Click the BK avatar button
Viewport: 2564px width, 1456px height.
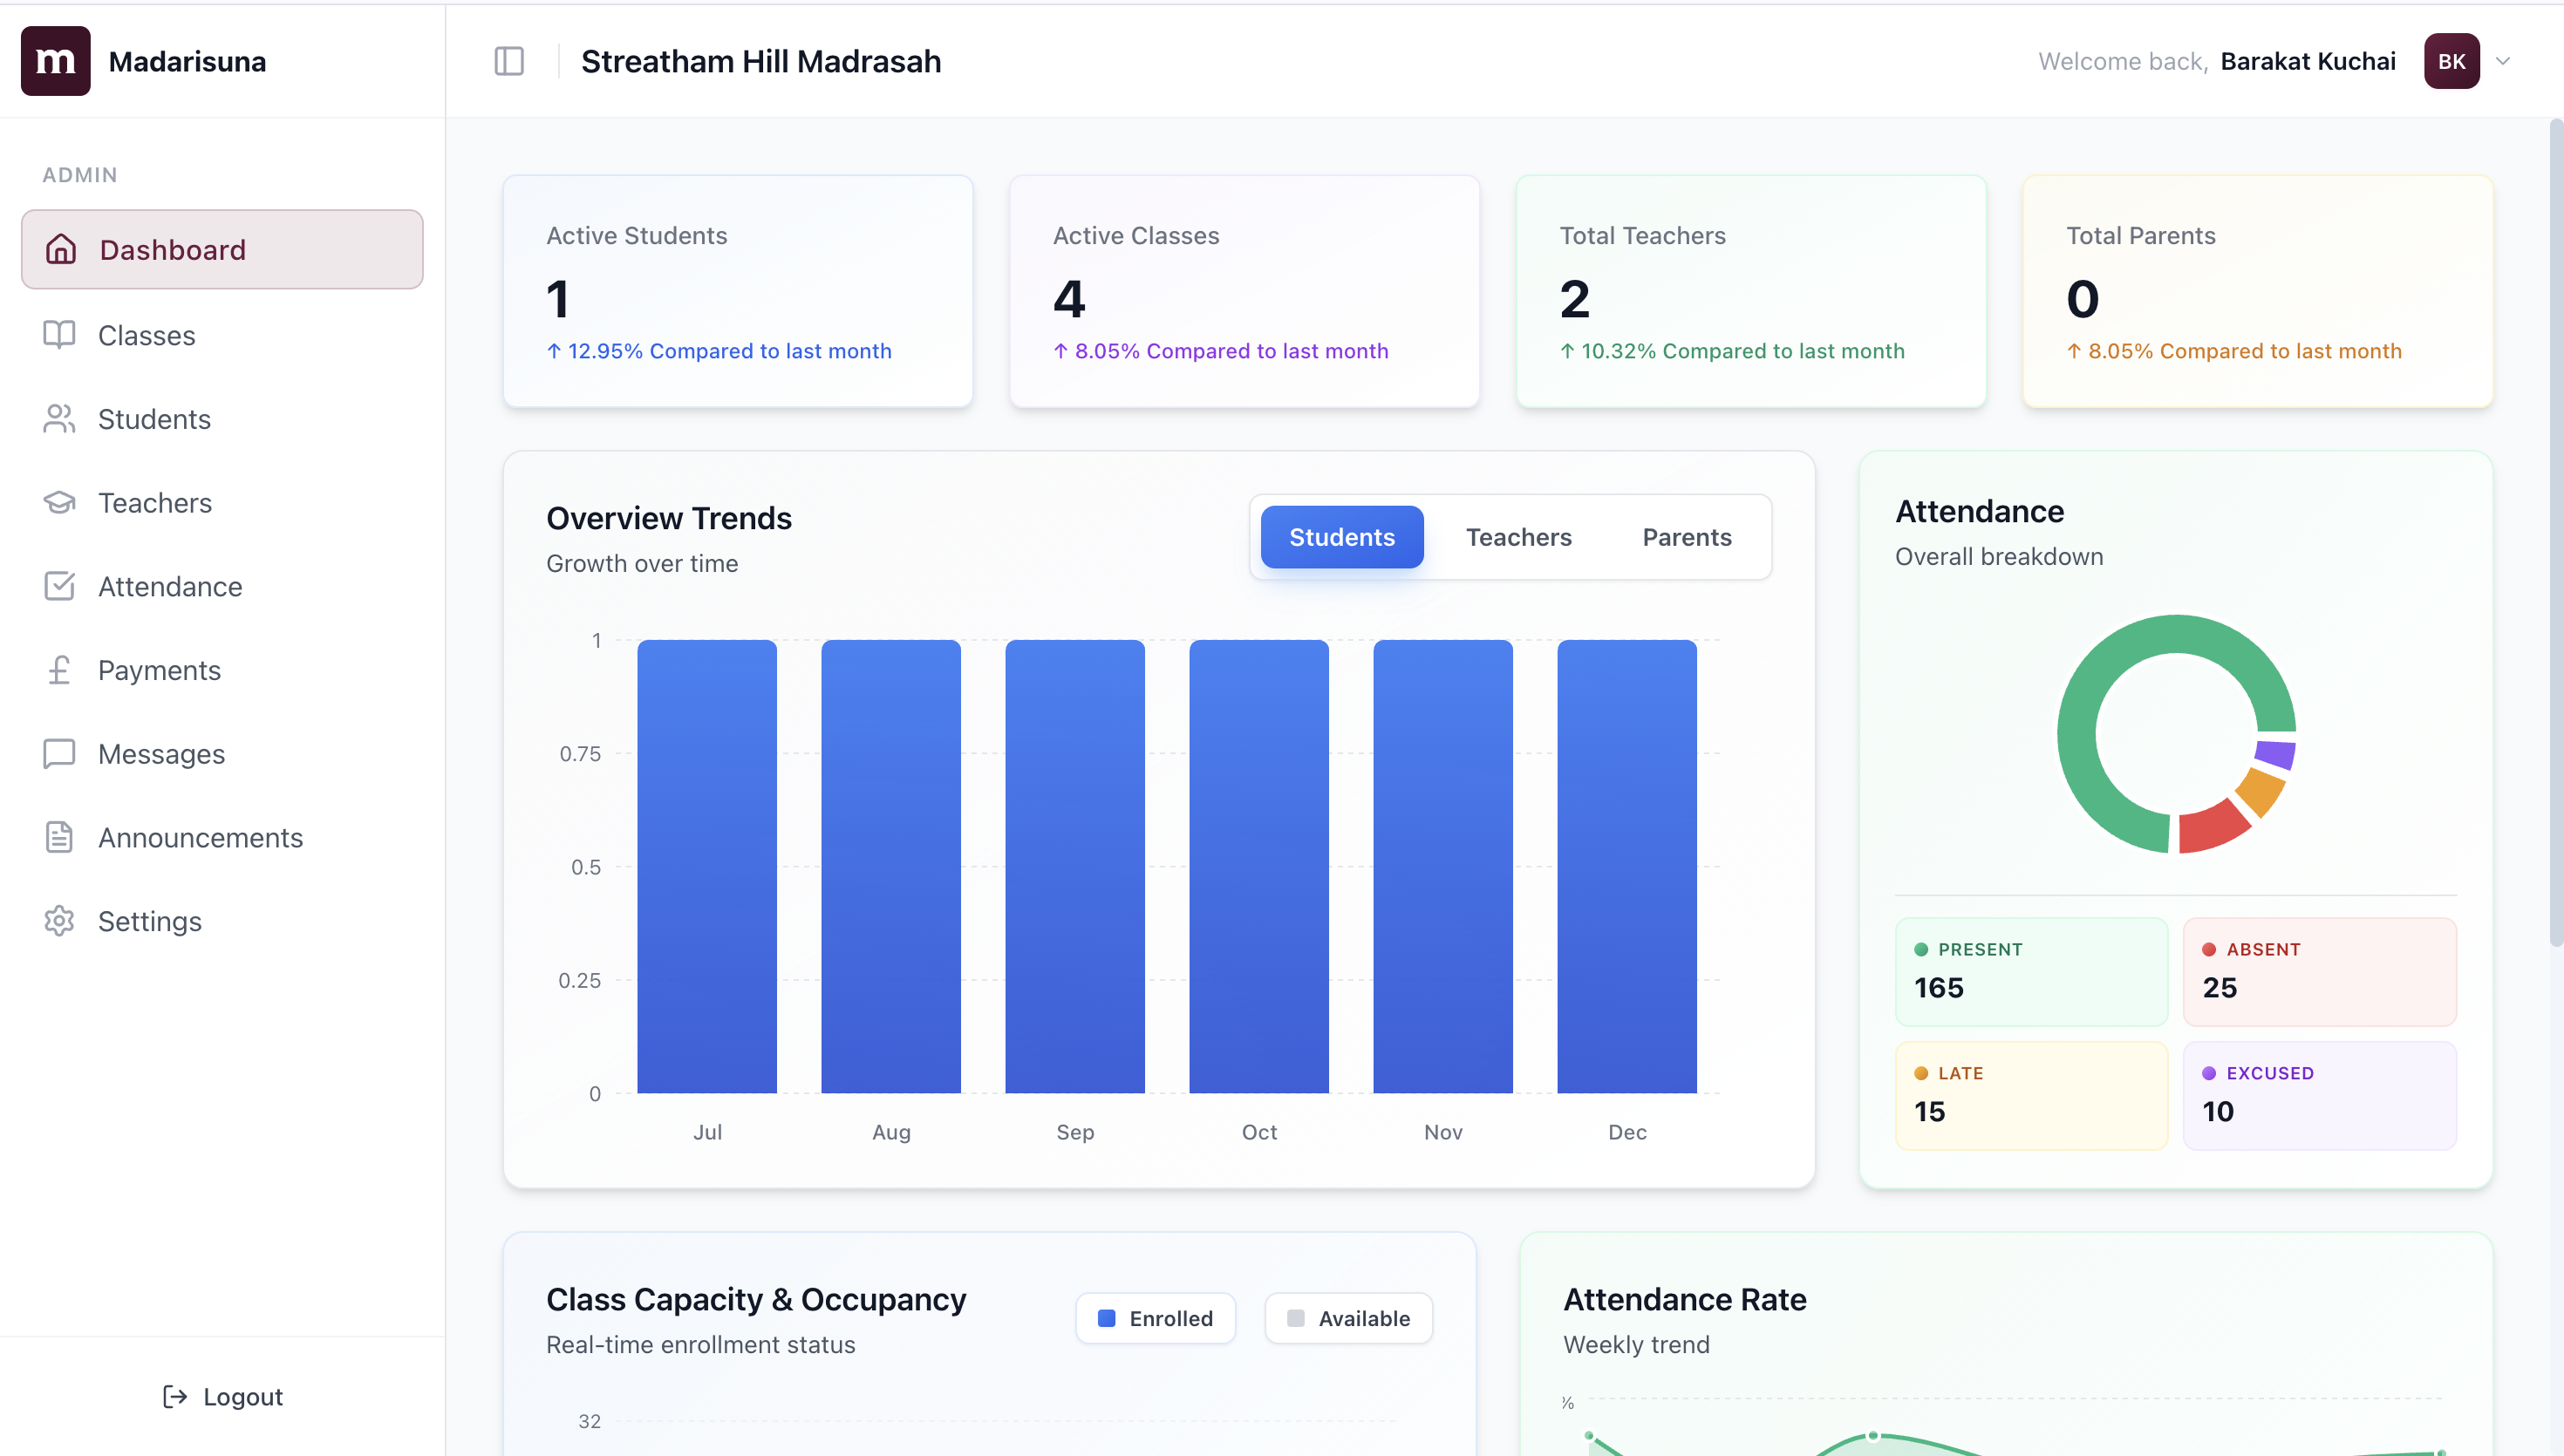[x=2452, y=61]
